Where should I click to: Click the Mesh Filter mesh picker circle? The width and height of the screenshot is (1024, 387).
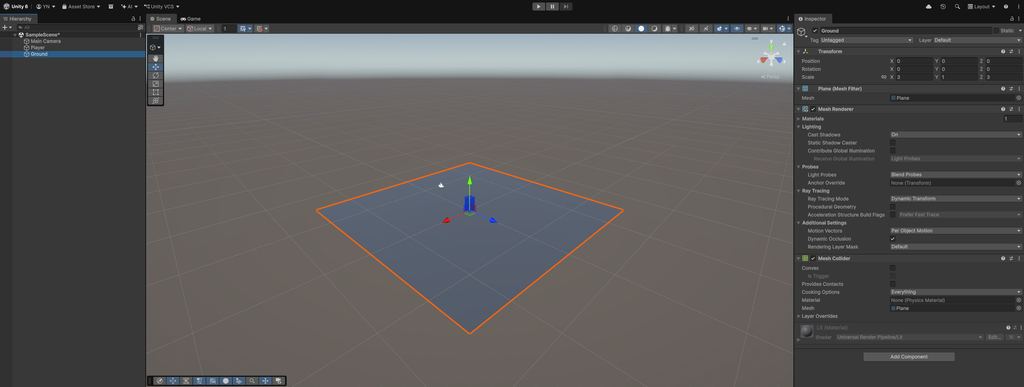1019,98
